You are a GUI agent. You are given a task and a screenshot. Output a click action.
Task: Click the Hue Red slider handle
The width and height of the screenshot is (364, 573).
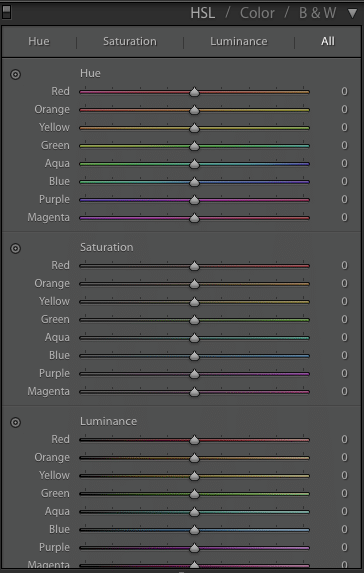194,92
